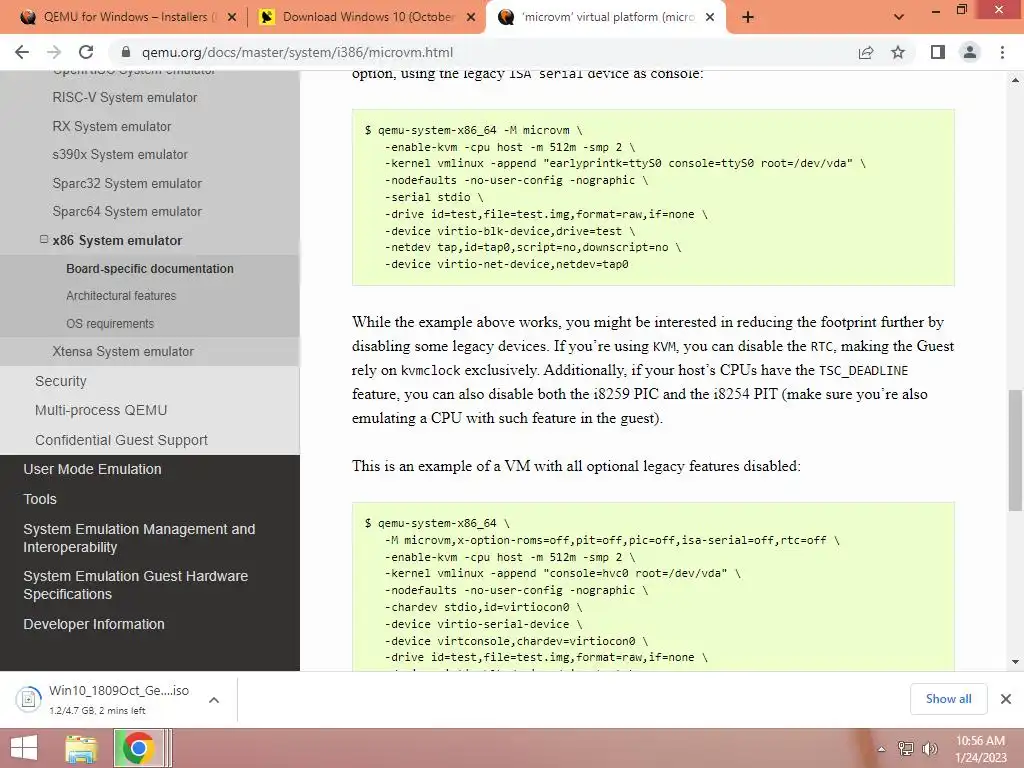Image resolution: width=1024 pixels, height=768 pixels.
Task: Go to the Security section
Action: [61, 381]
